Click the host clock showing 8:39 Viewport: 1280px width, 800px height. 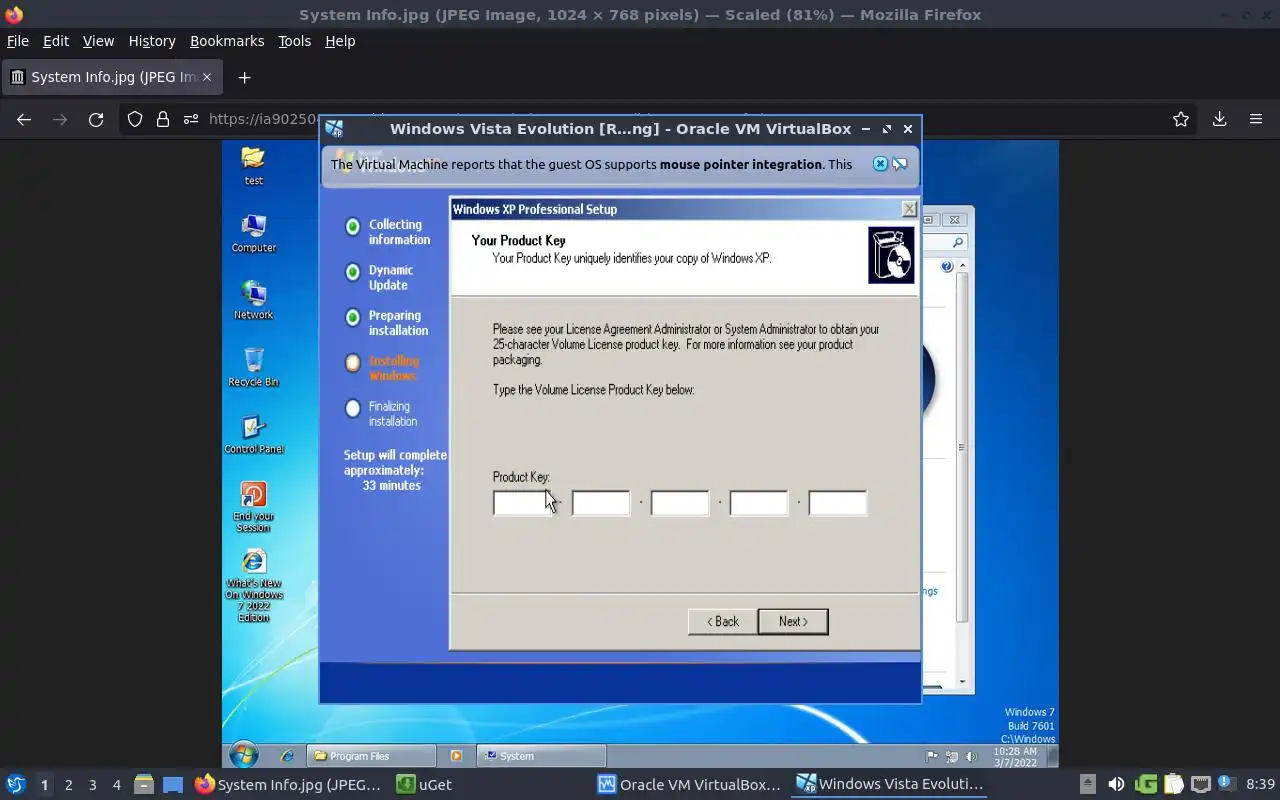(1260, 784)
